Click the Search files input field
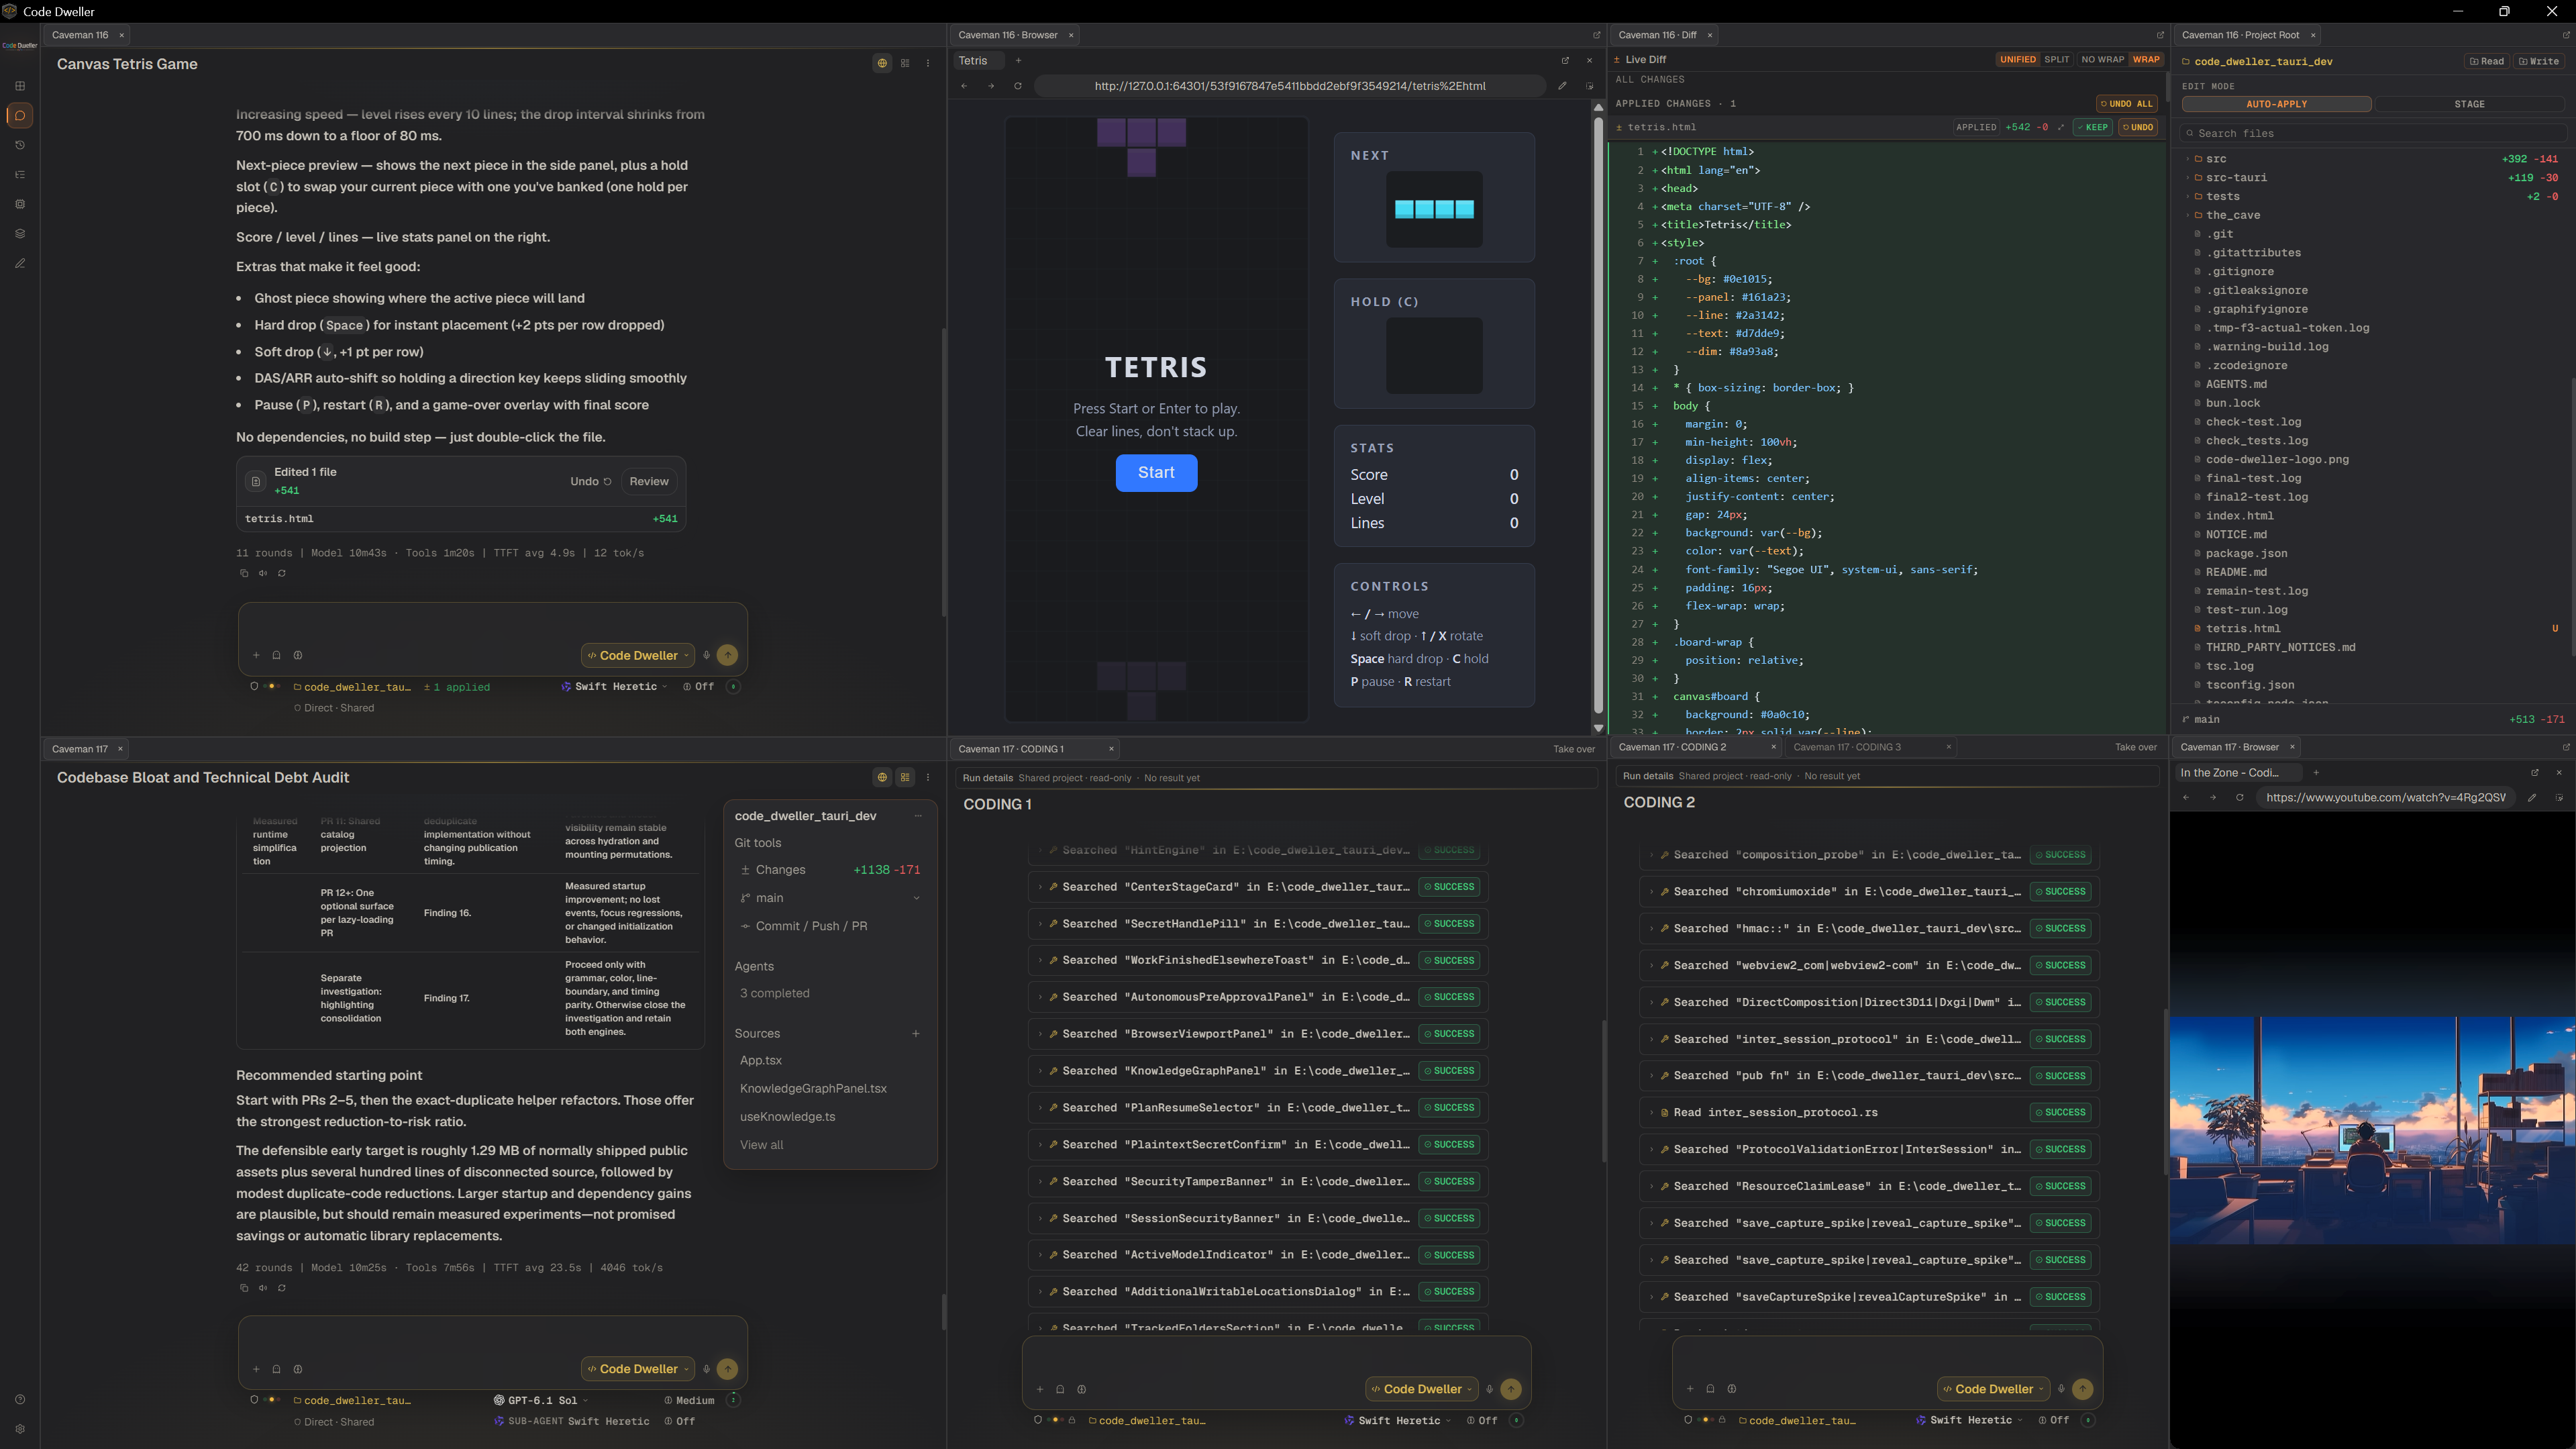The height and width of the screenshot is (1449, 2576). coord(2372,133)
